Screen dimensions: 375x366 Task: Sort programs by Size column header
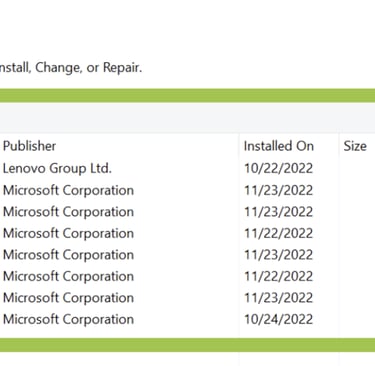pyautogui.click(x=355, y=146)
